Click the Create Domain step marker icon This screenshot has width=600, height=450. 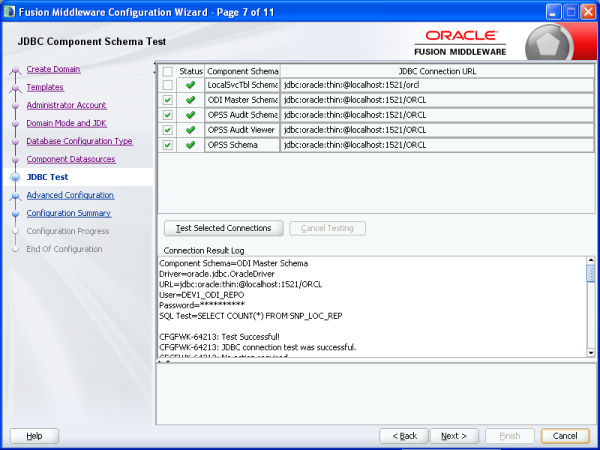14,70
